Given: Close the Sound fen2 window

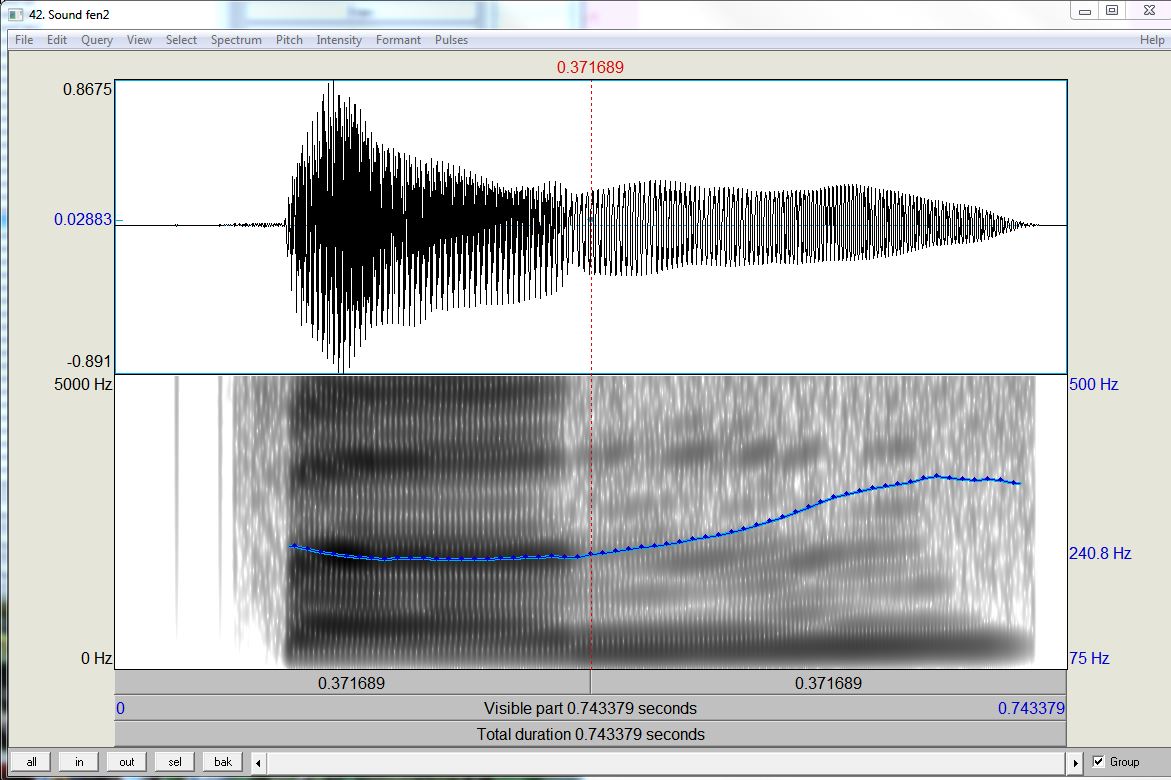Looking at the screenshot, I should (1149, 10).
